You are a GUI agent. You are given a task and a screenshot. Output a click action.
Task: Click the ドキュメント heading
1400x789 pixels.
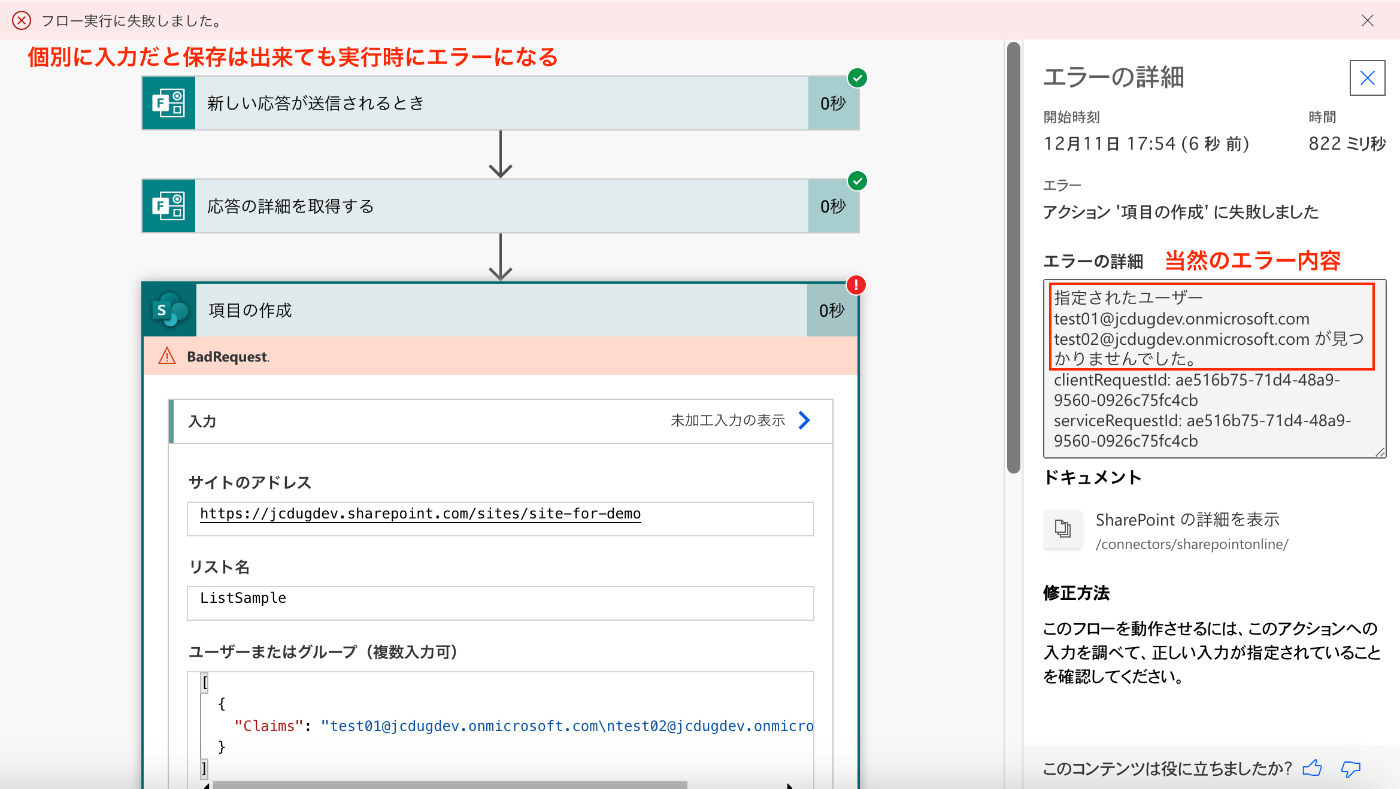click(x=1092, y=477)
